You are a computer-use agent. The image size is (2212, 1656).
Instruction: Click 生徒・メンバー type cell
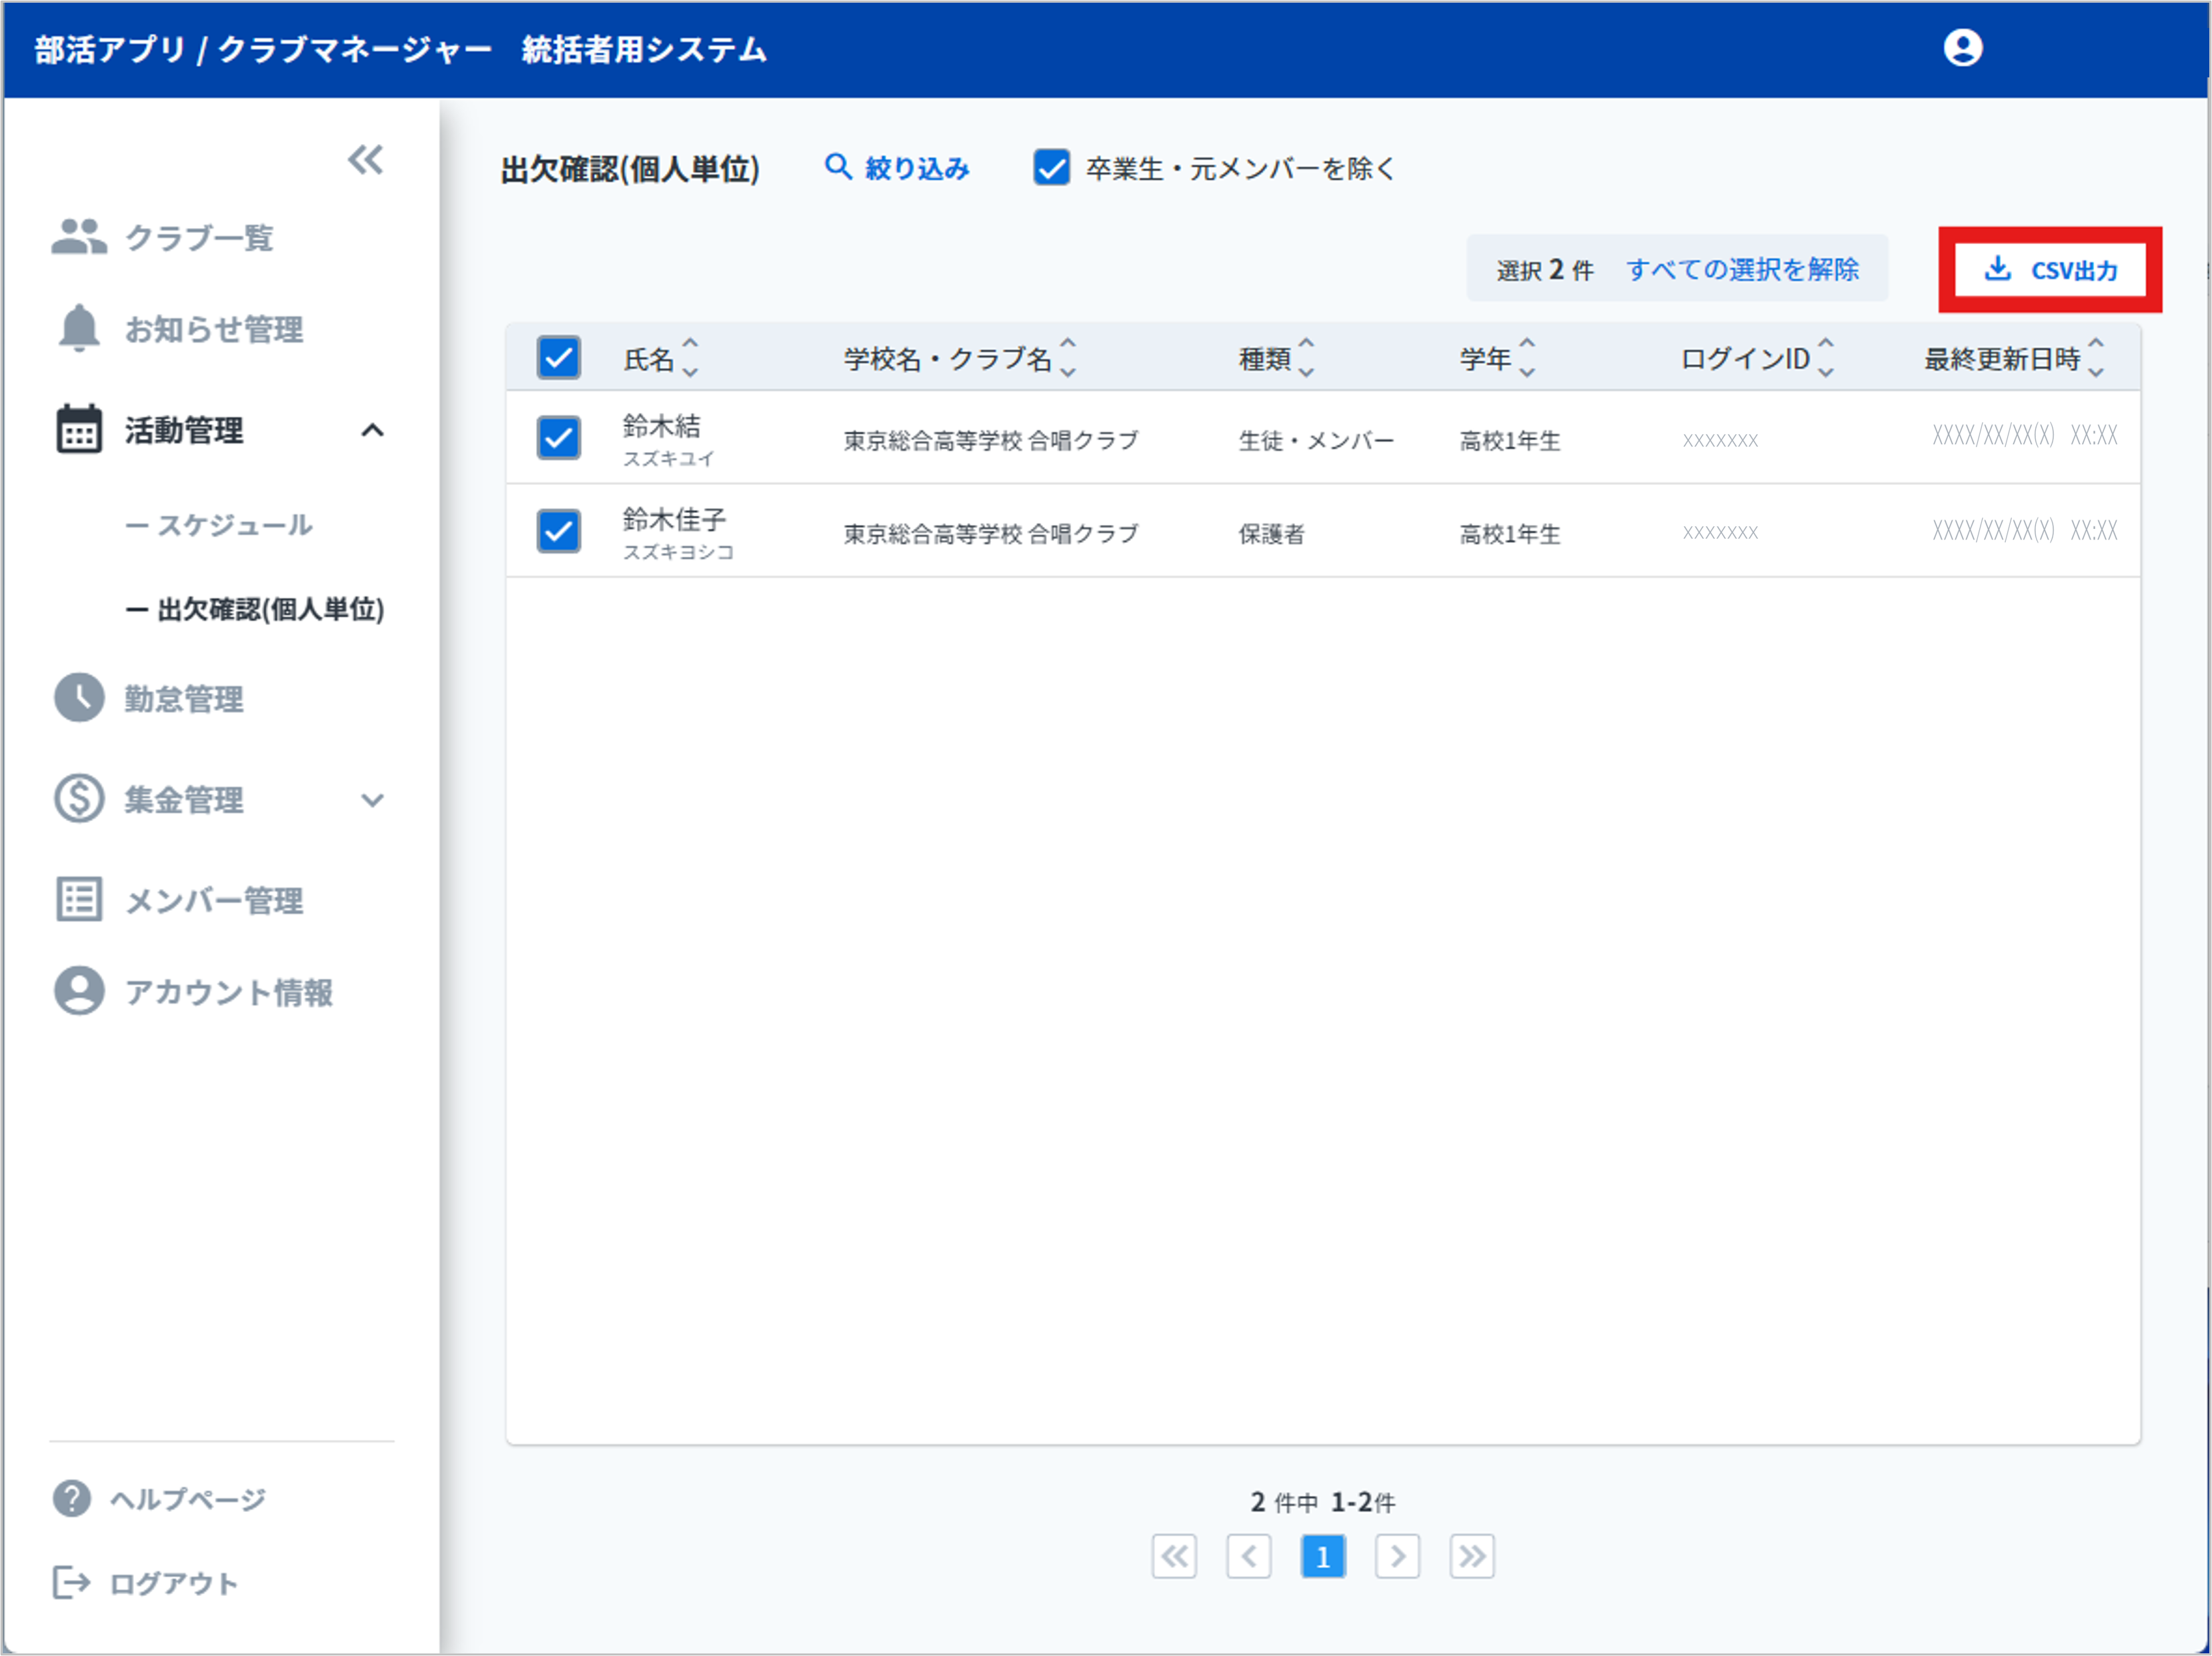tap(1316, 441)
